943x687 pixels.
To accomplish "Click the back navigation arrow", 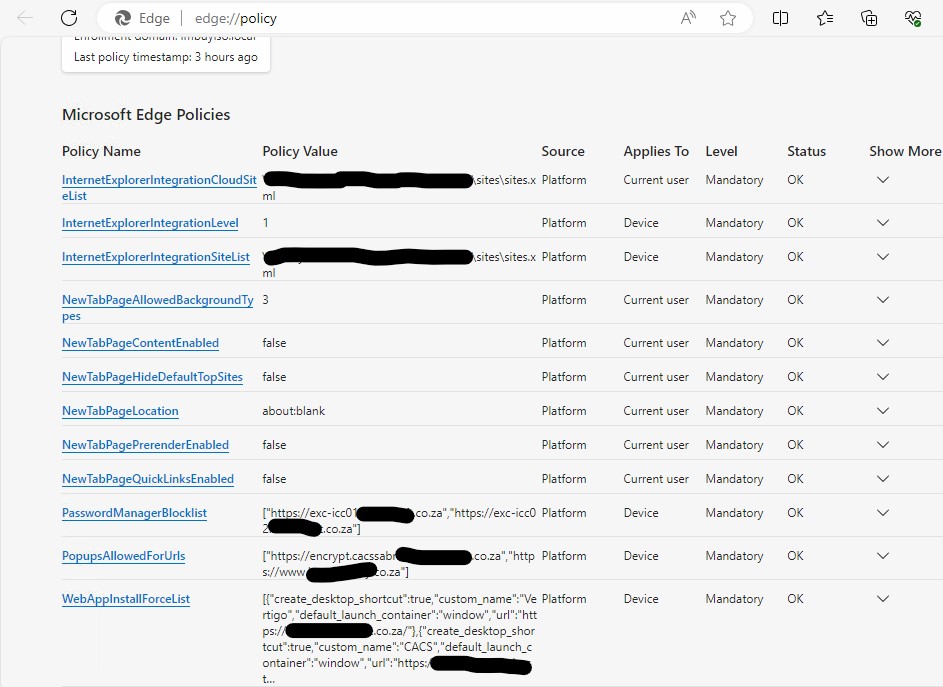I will pyautogui.click(x=24, y=17).
